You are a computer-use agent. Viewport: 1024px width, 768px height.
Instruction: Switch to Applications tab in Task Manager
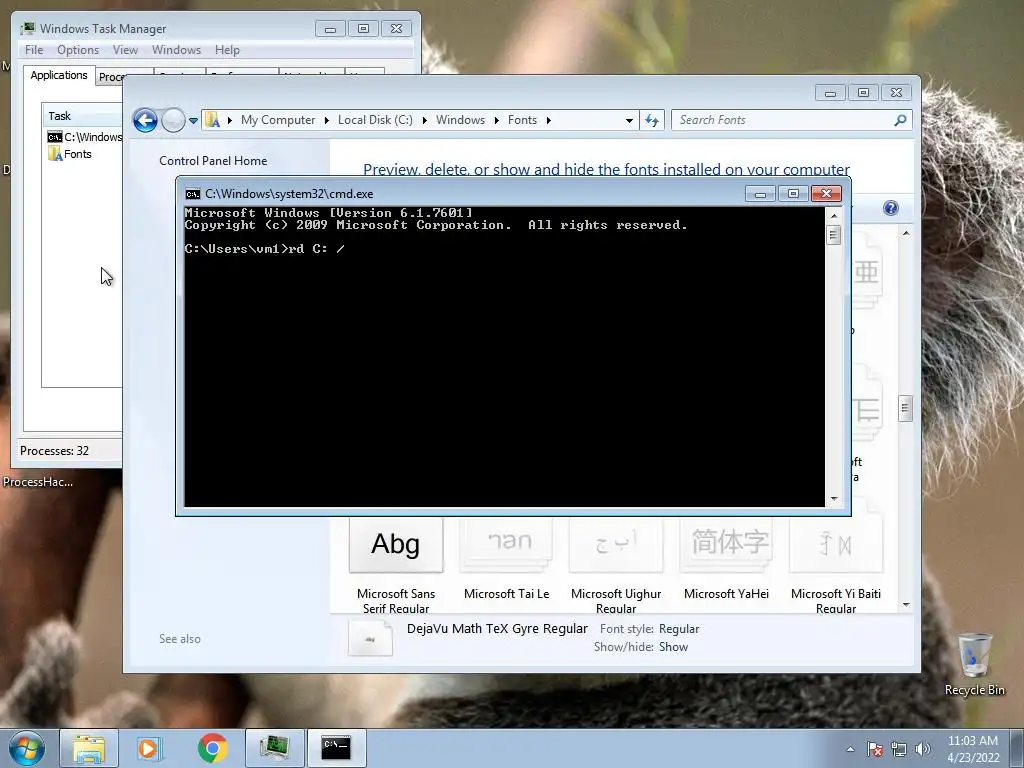point(59,75)
